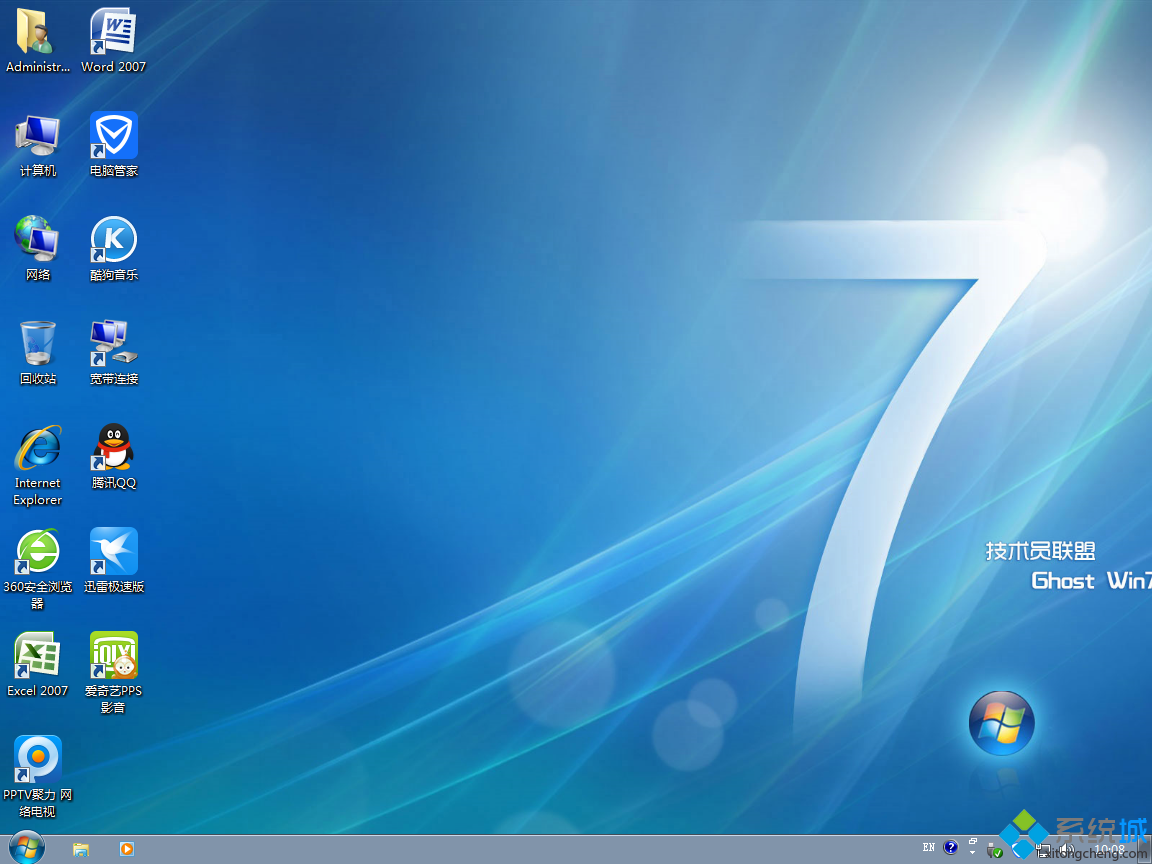The image size is (1152, 864).
Task: Click the EN language bar indicator
Action: tap(929, 848)
